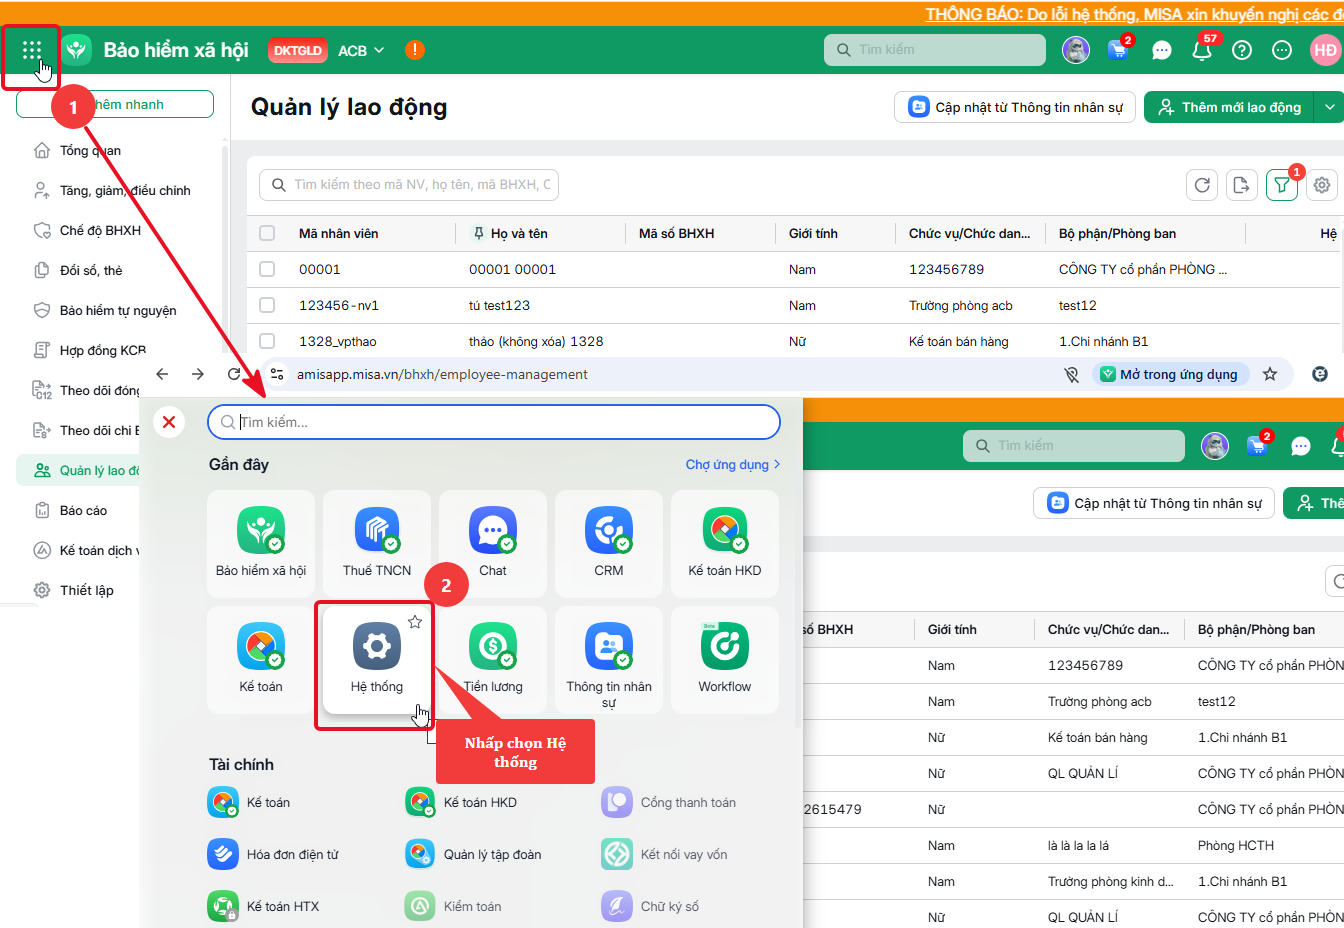Image resolution: width=1344 pixels, height=928 pixels.
Task: Tick the select-all checkbox in table header
Action: 267,233
